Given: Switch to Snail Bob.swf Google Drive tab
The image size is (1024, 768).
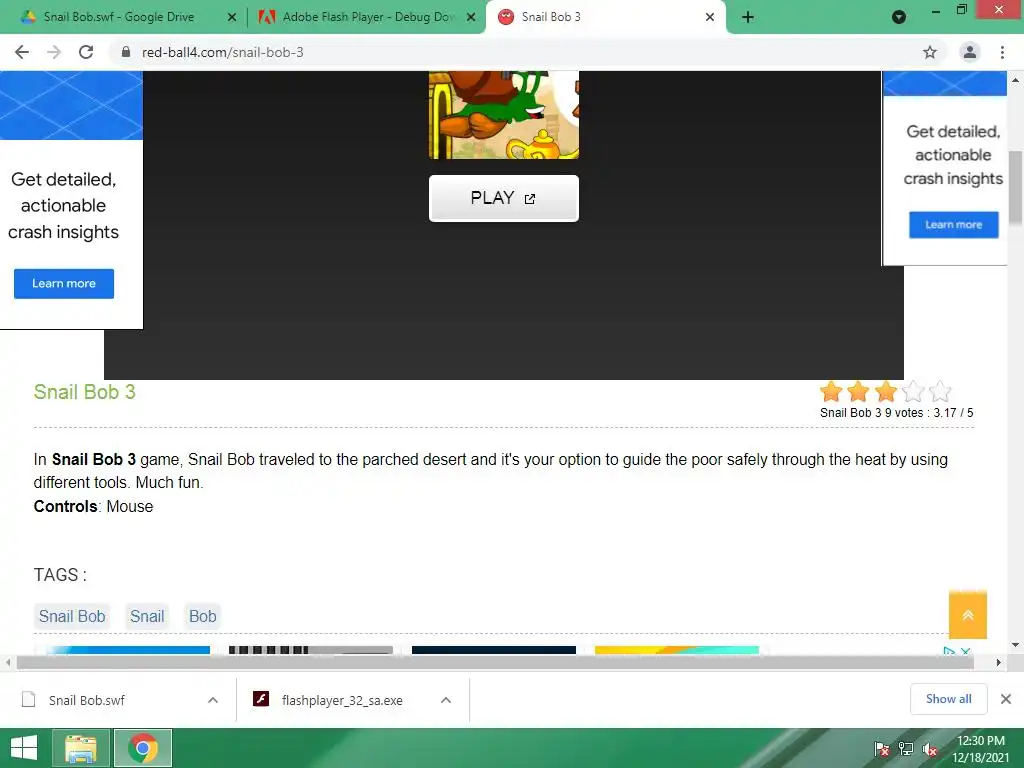Looking at the screenshot, I should pos(120,17).
